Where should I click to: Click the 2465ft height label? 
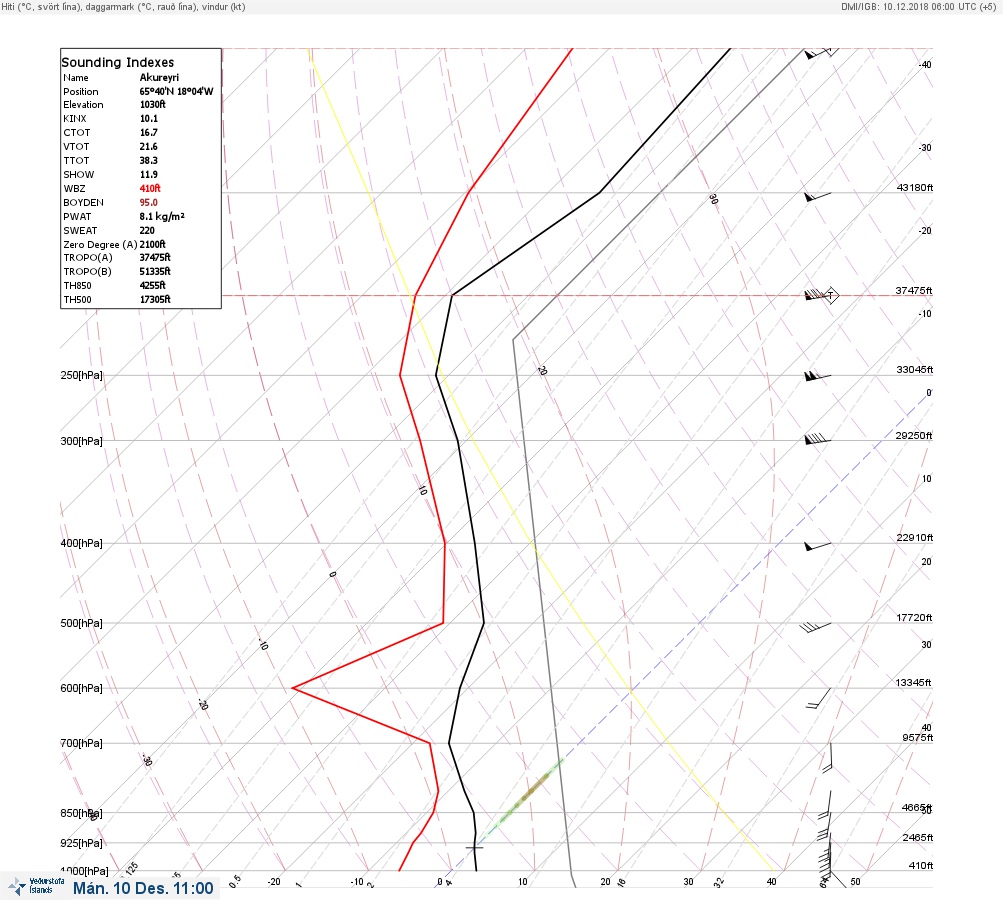(917, 837)
